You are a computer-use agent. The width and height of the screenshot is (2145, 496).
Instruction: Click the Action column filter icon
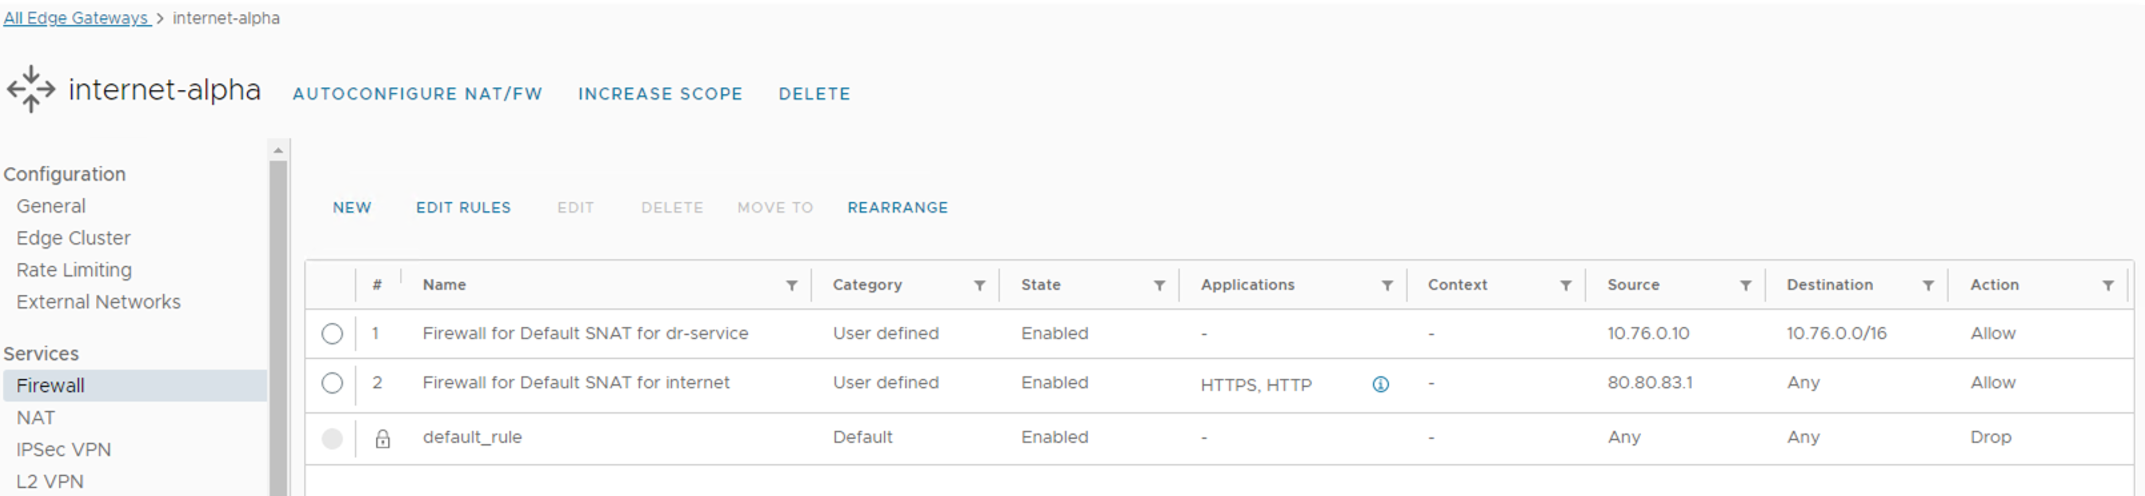pos(2108,286)
